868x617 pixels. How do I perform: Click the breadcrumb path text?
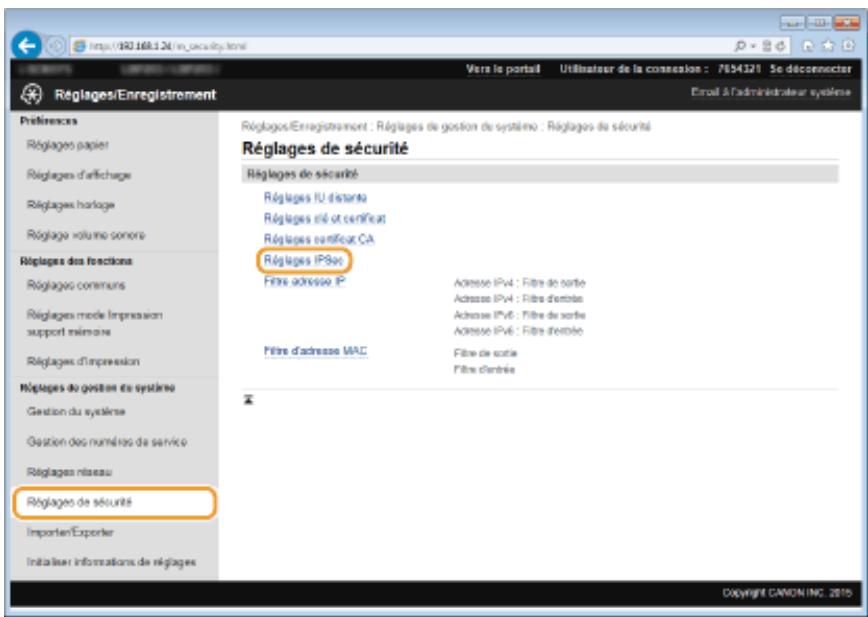(446, 127)
